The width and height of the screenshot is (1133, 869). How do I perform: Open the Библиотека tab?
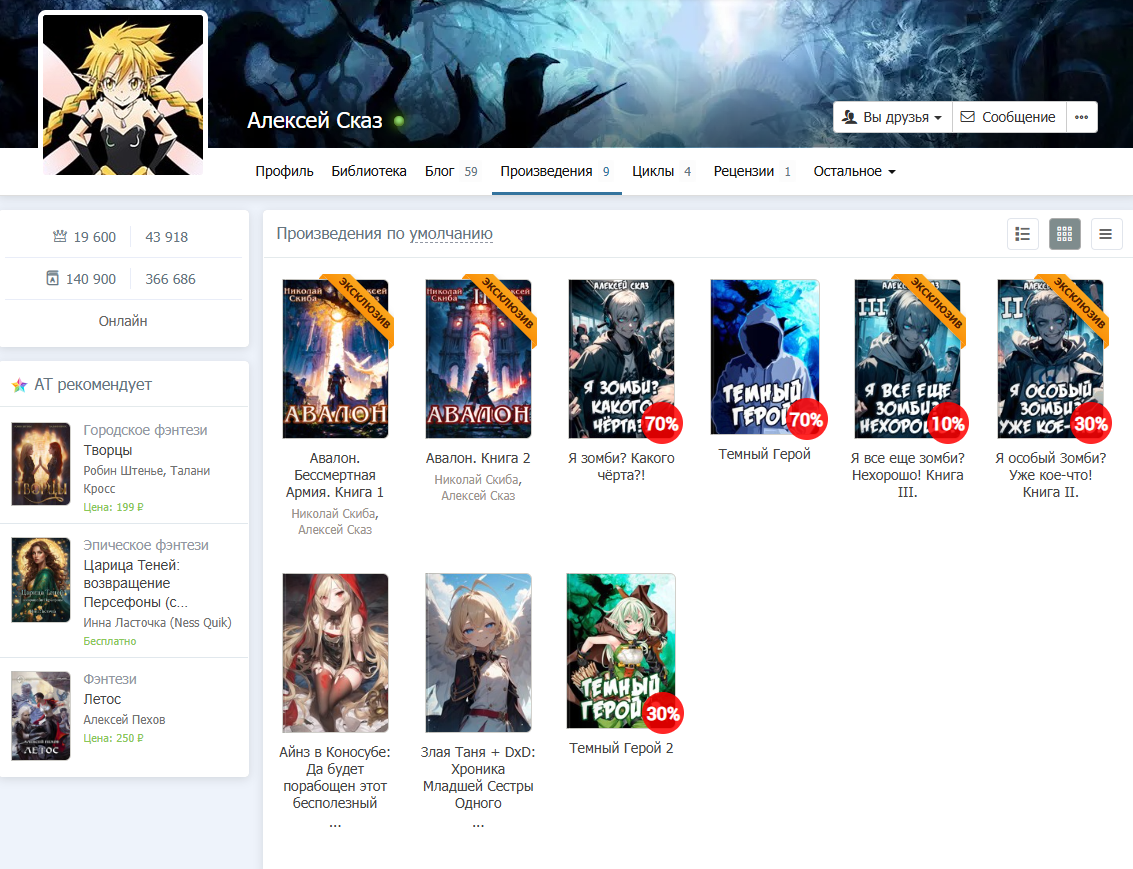pos(369,171)
